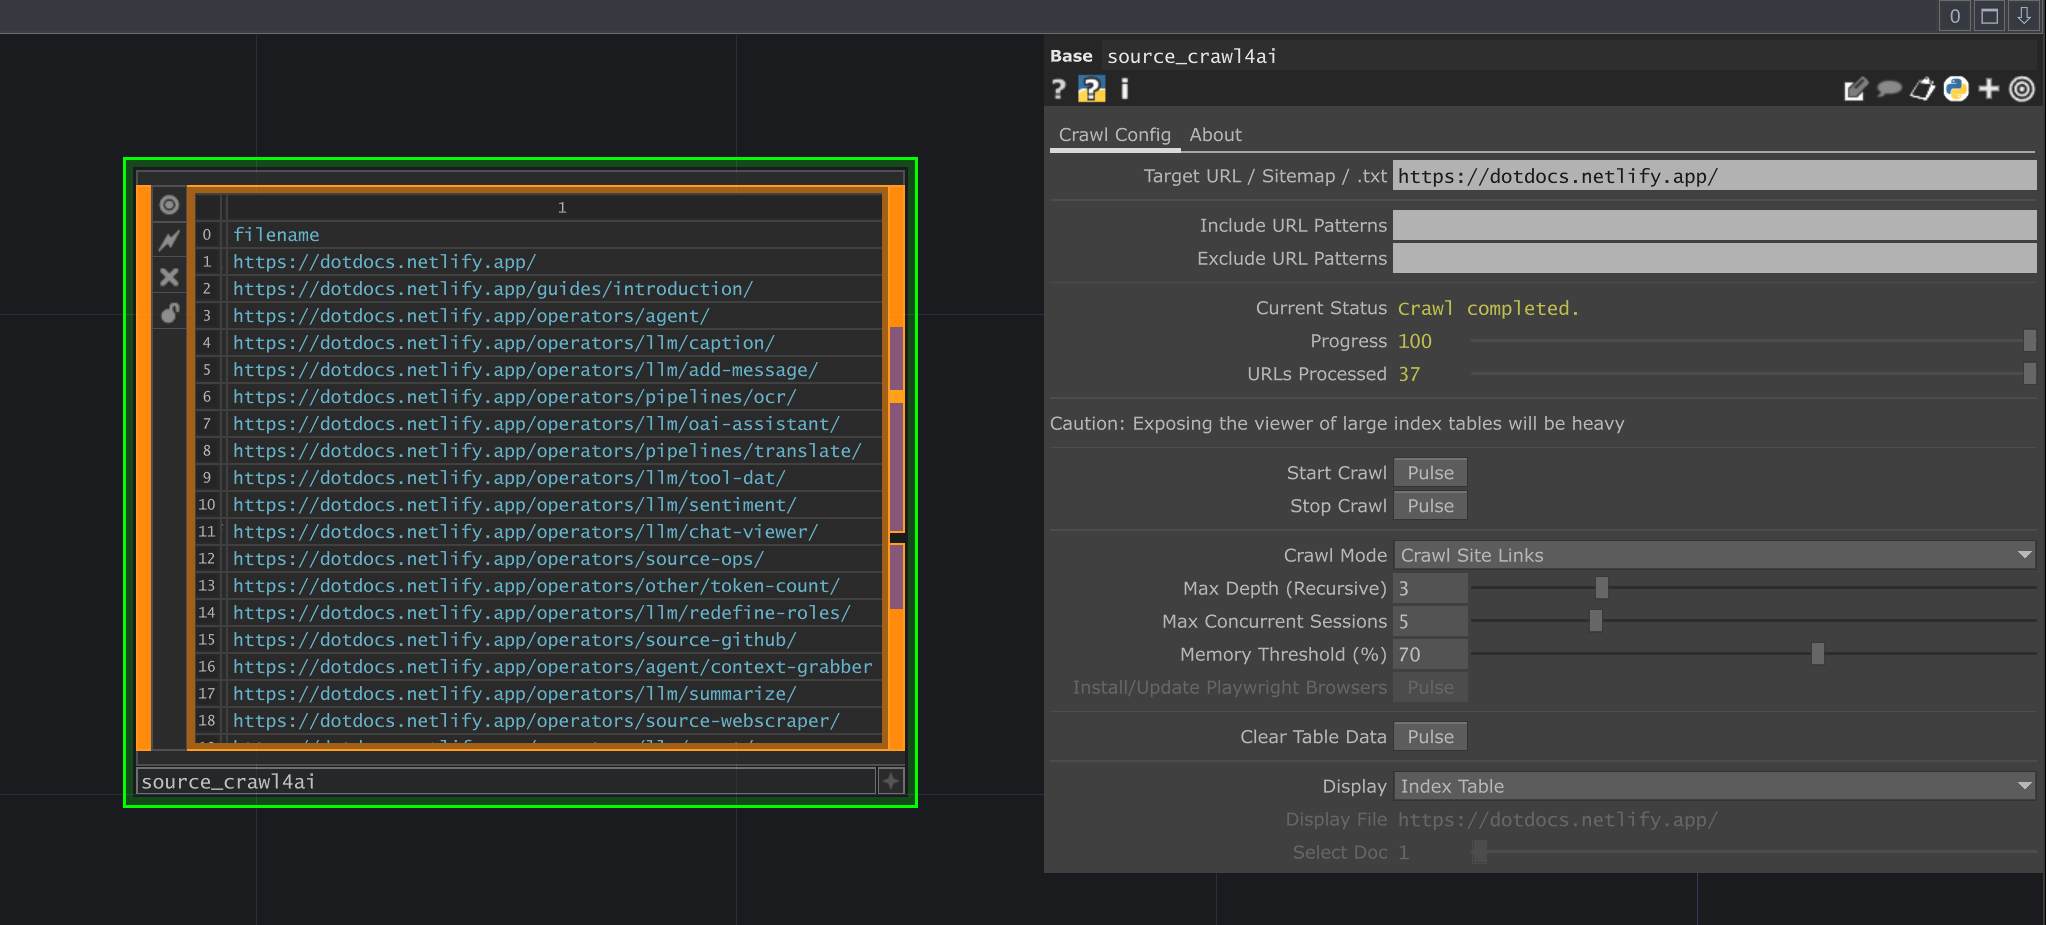Screen dimensions: 2046x925
Task: Open the comment speech bubble icon
Action: [x=1889, y=89]
